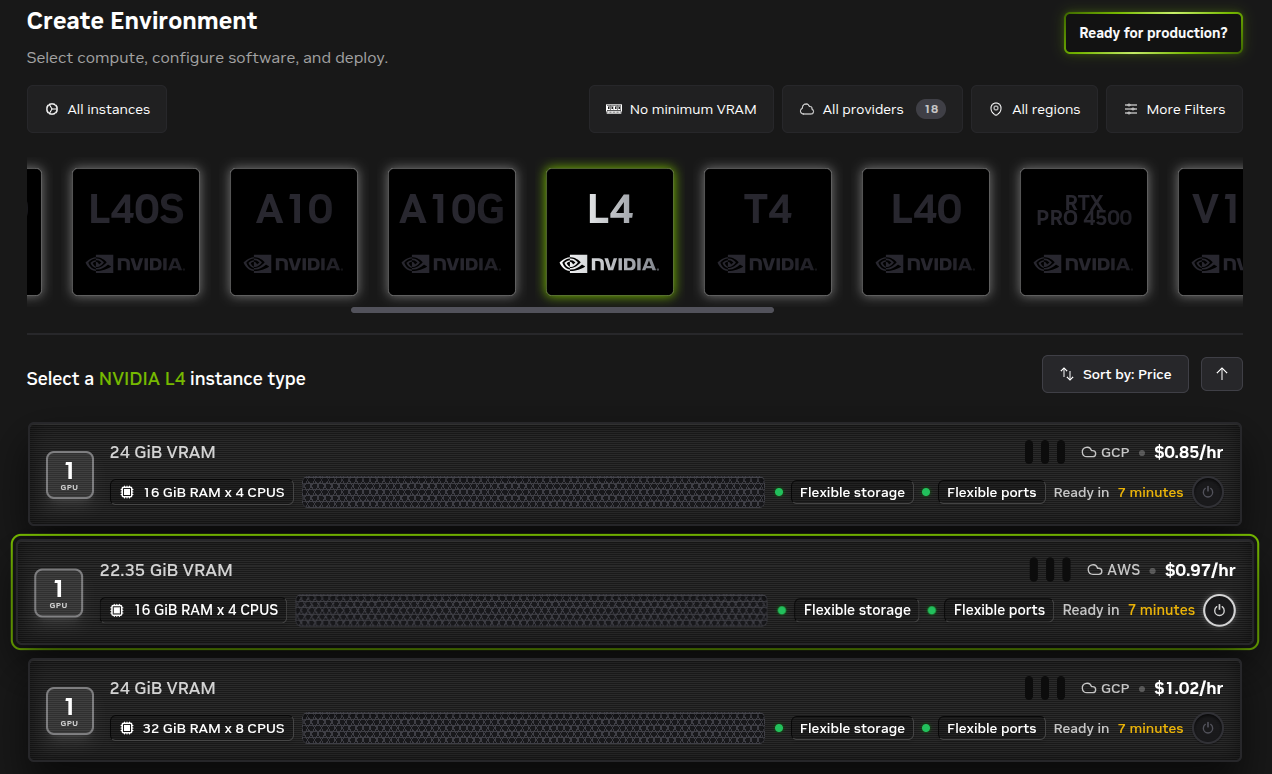Click the 16 GiB RAM x 4 CPUS chip on $0.85/hr row
The width and height of the screenshot is (1272, 774).
click(202, 492)
